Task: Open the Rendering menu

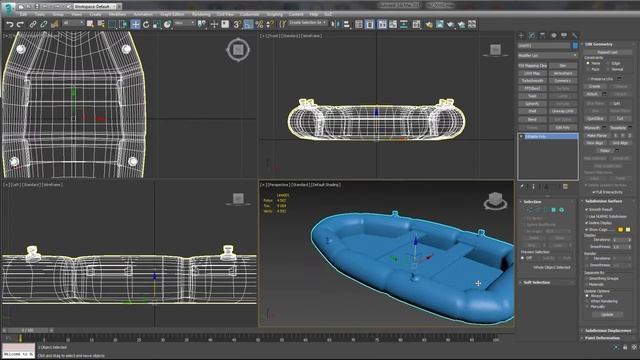Action: [x=201, y=14]
